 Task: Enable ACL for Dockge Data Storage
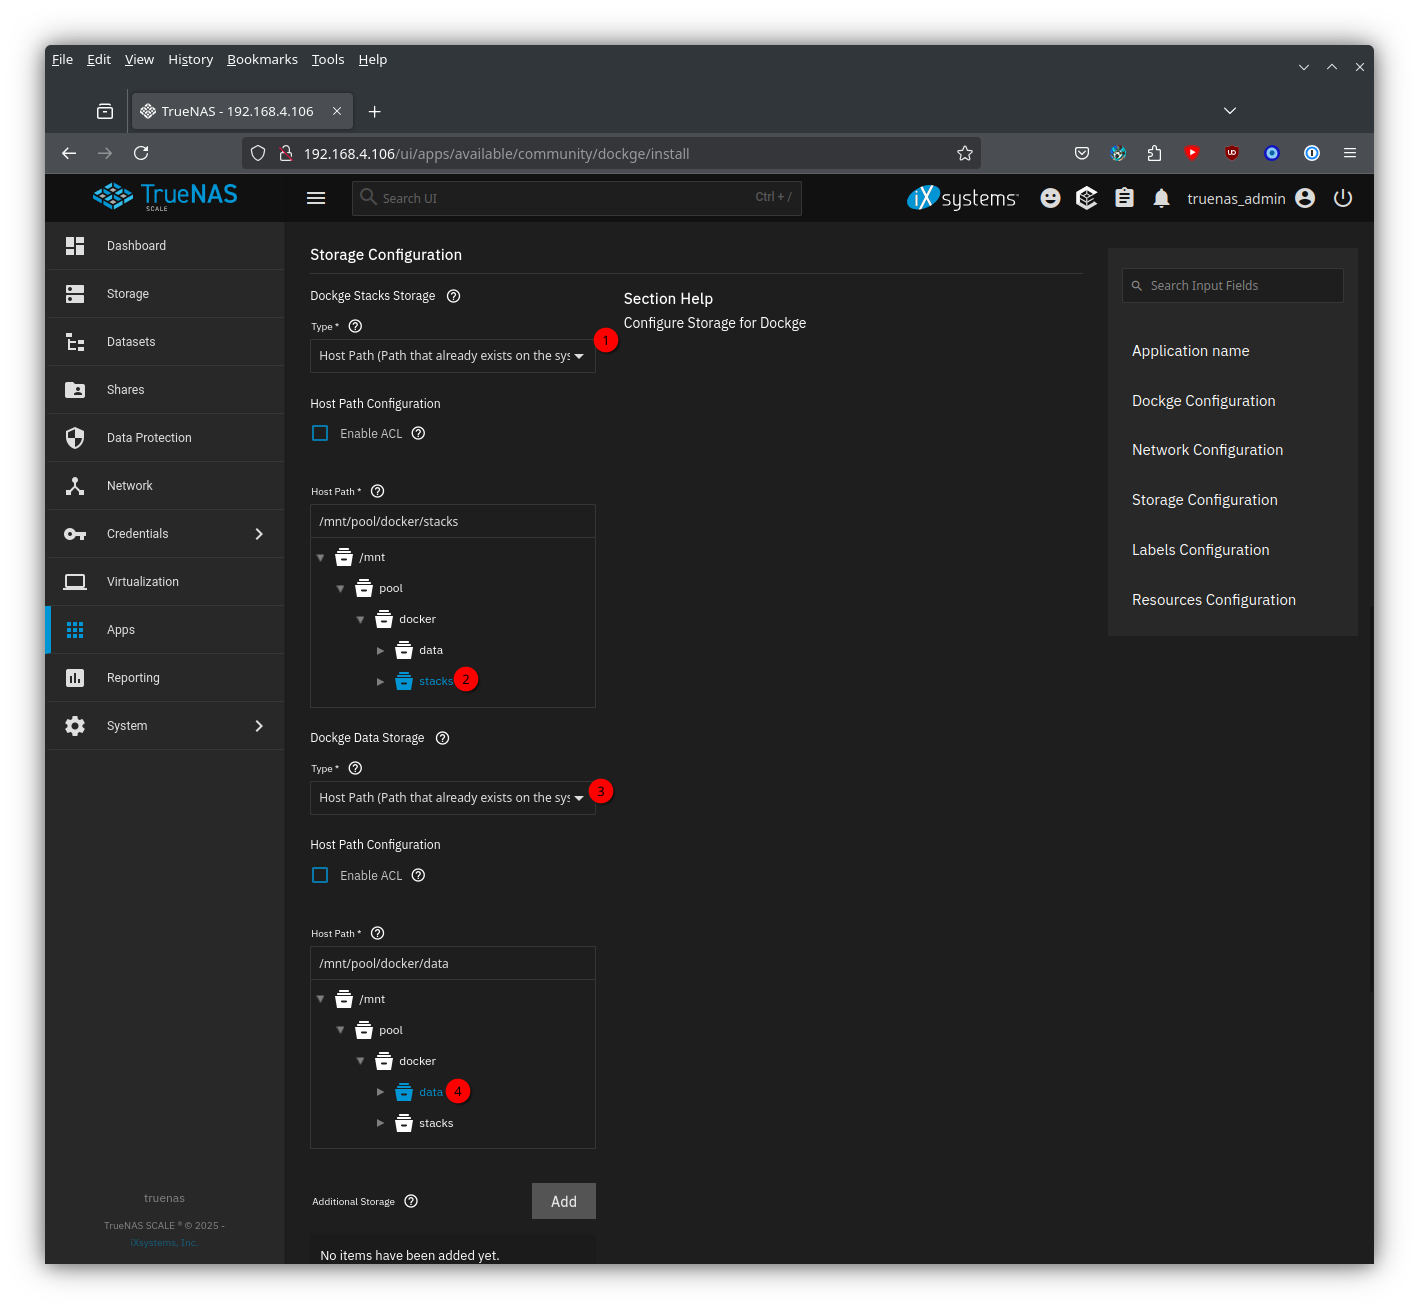pos(320,875)
